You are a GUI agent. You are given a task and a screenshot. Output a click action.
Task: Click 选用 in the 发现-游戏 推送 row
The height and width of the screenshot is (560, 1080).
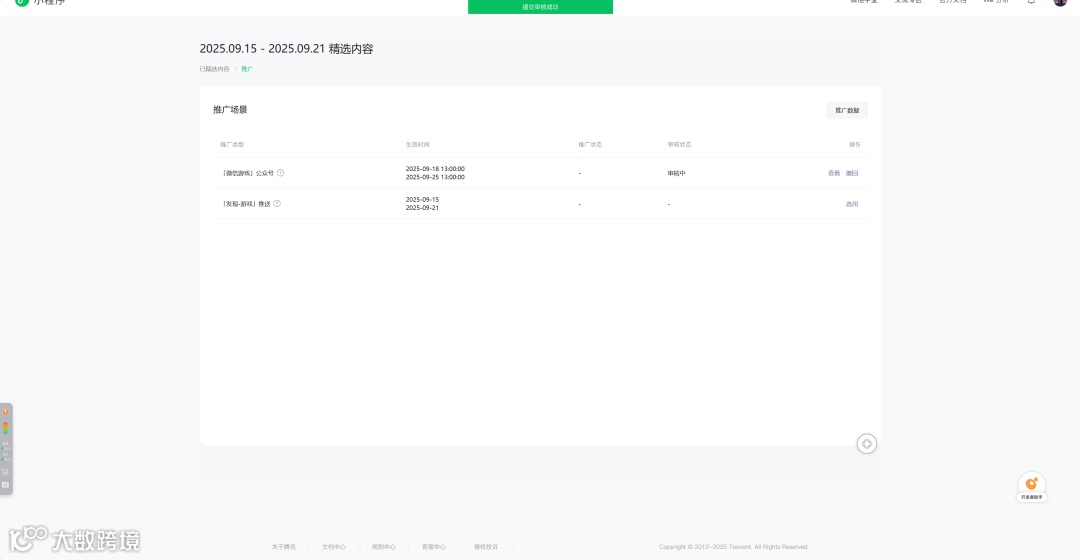(x=852, y=204)
